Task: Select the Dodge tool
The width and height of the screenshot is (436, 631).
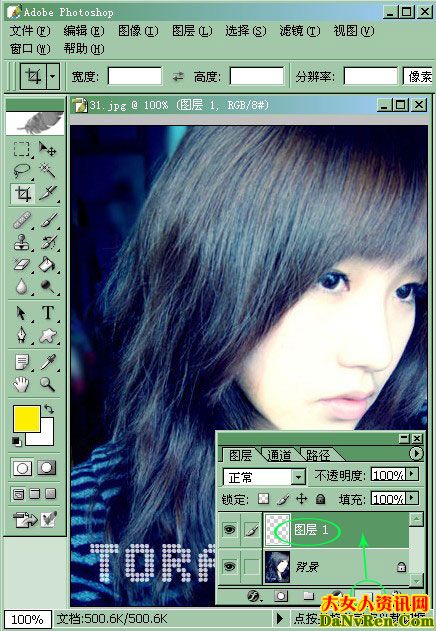Action: click(48, 287)
